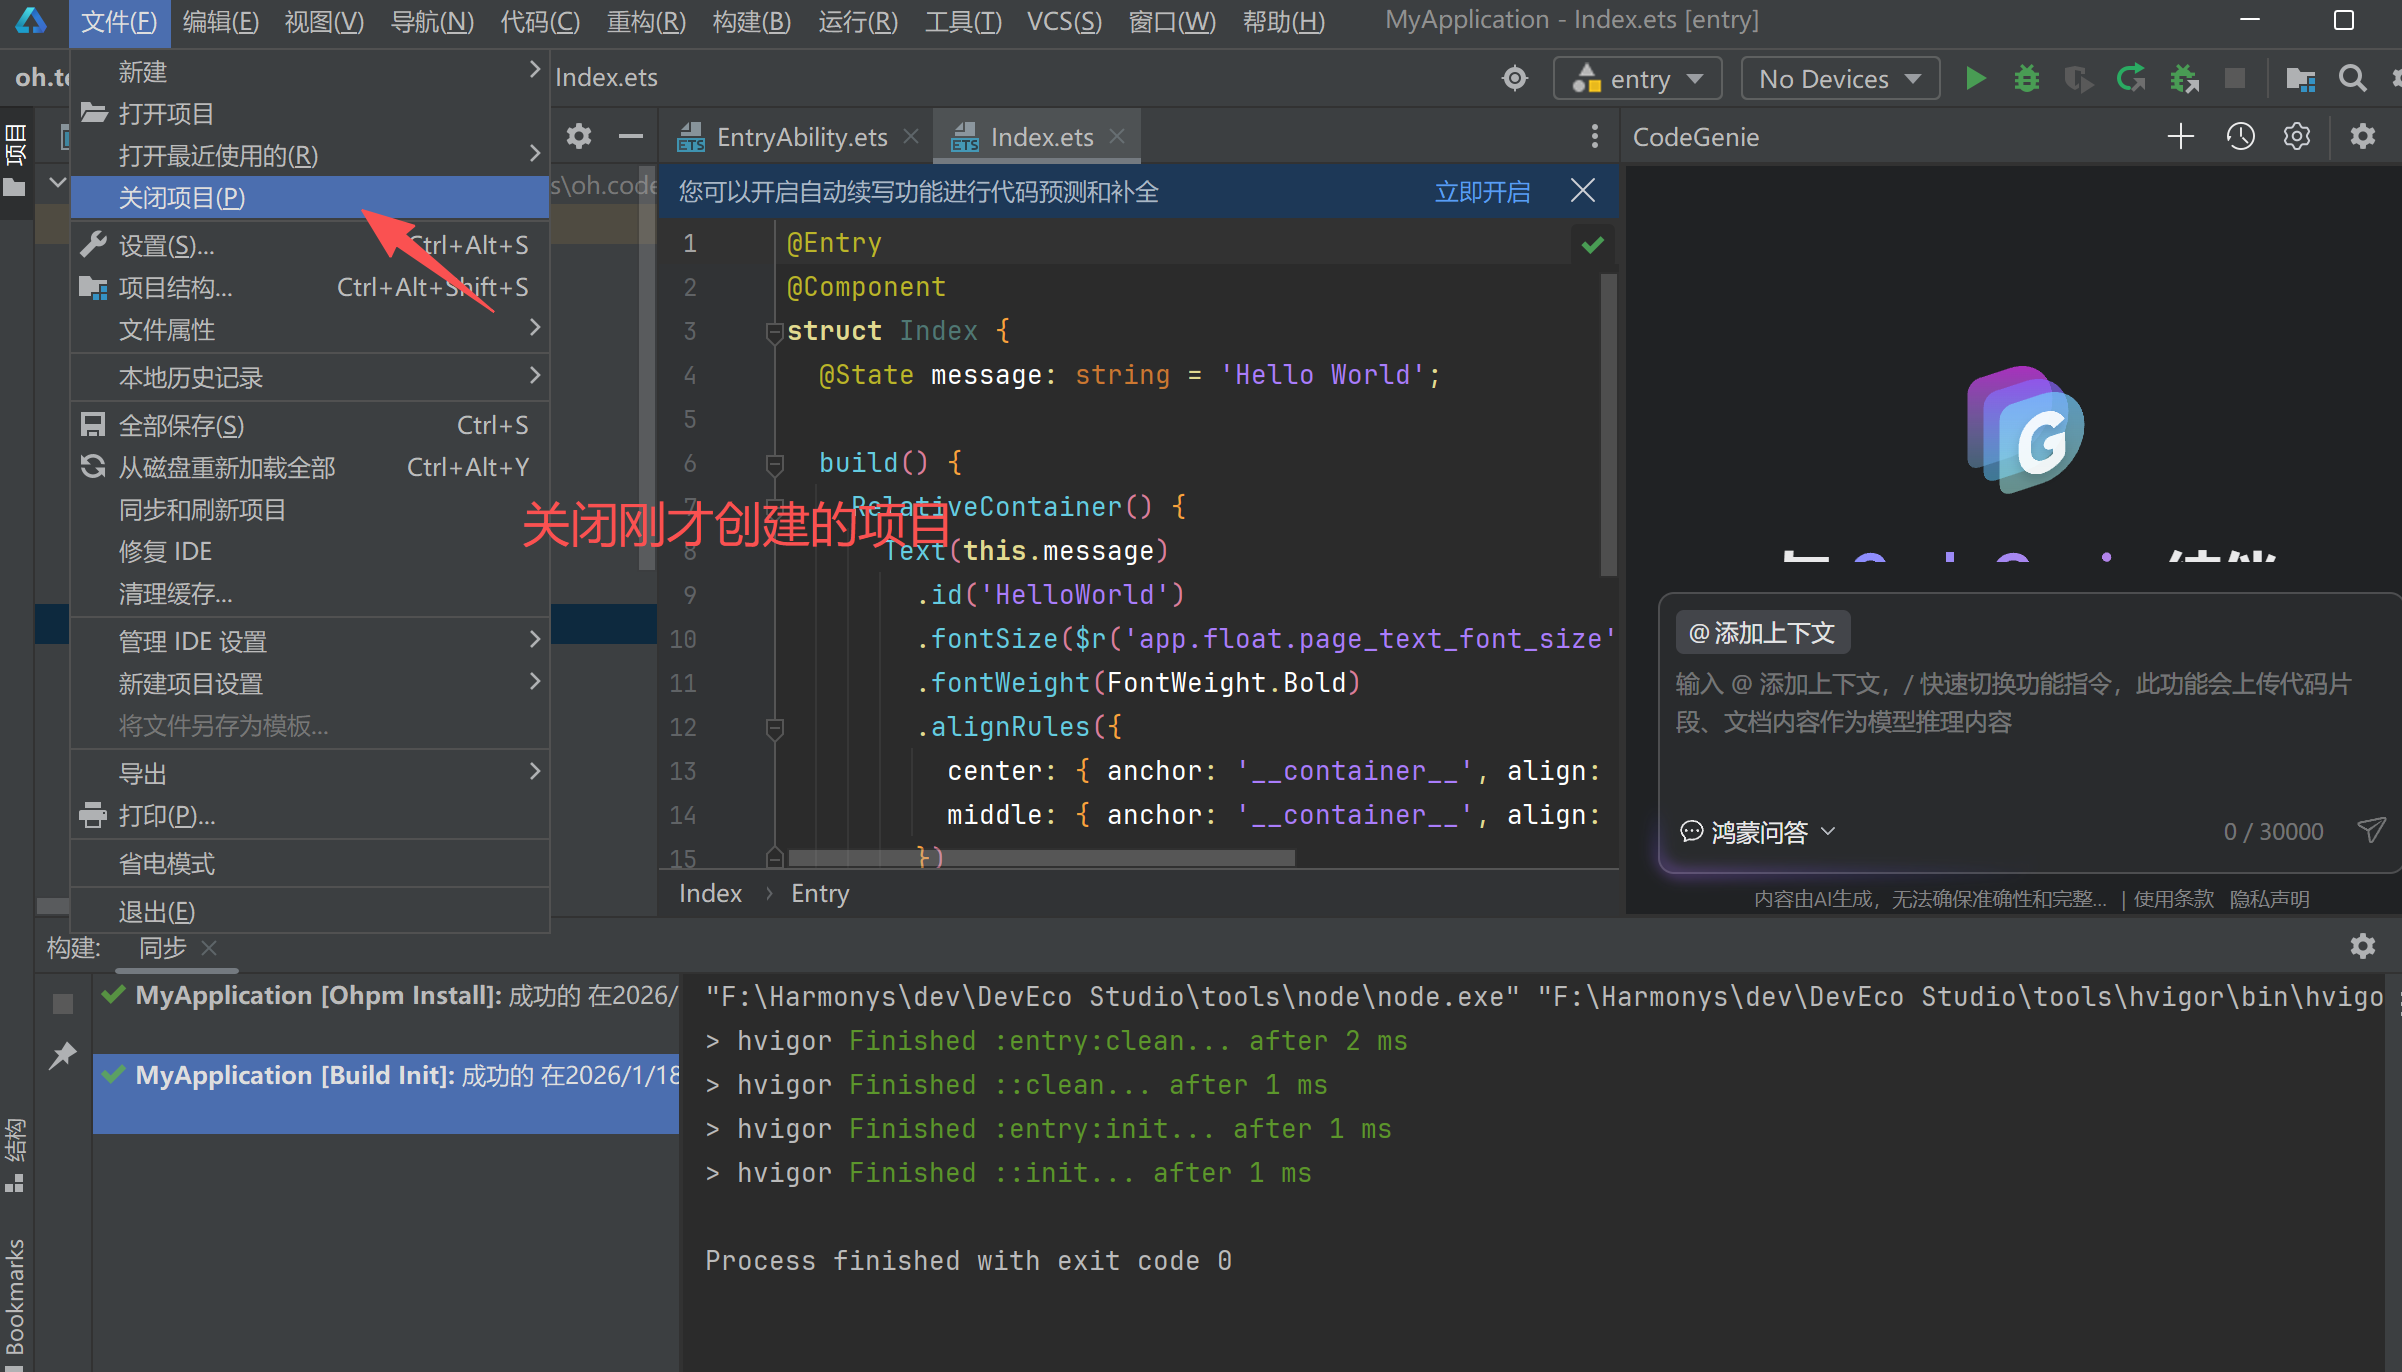
Task: Toggle fold marker on struct Index line
Action: click(x=774, y=331)
